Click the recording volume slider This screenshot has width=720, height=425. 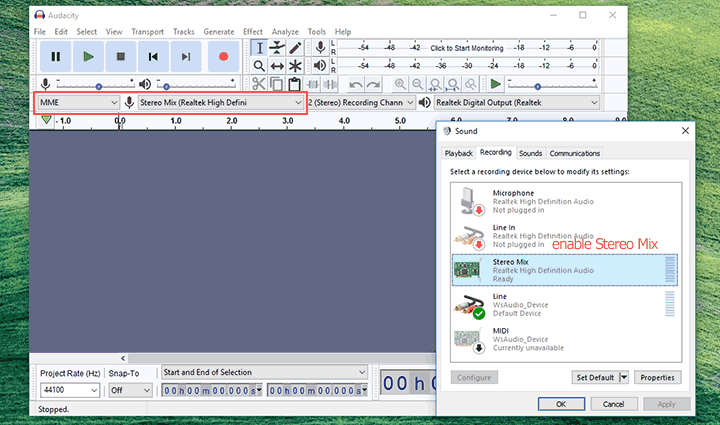click(98, 85)
